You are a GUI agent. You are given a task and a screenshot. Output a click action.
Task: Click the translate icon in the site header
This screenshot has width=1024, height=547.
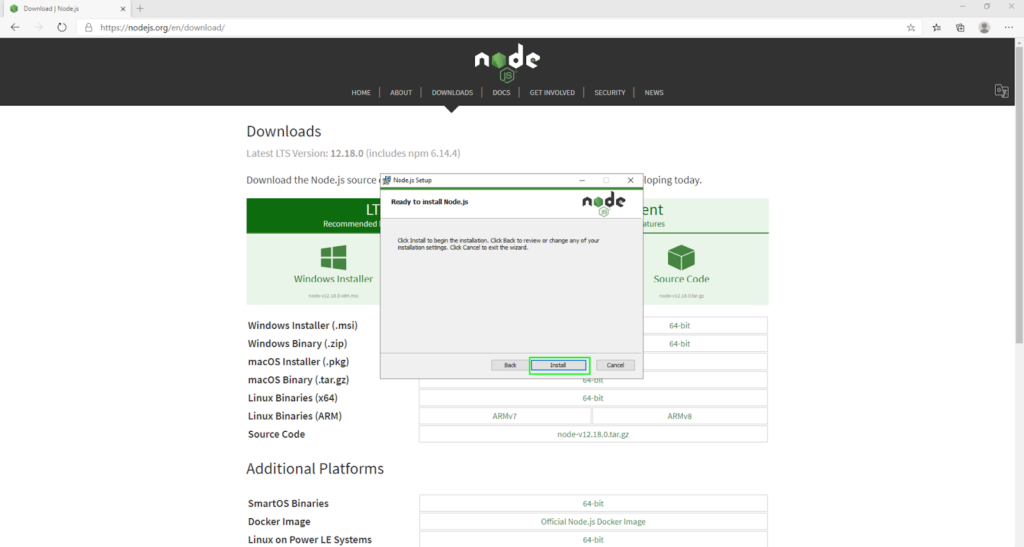pos(1001,91)
